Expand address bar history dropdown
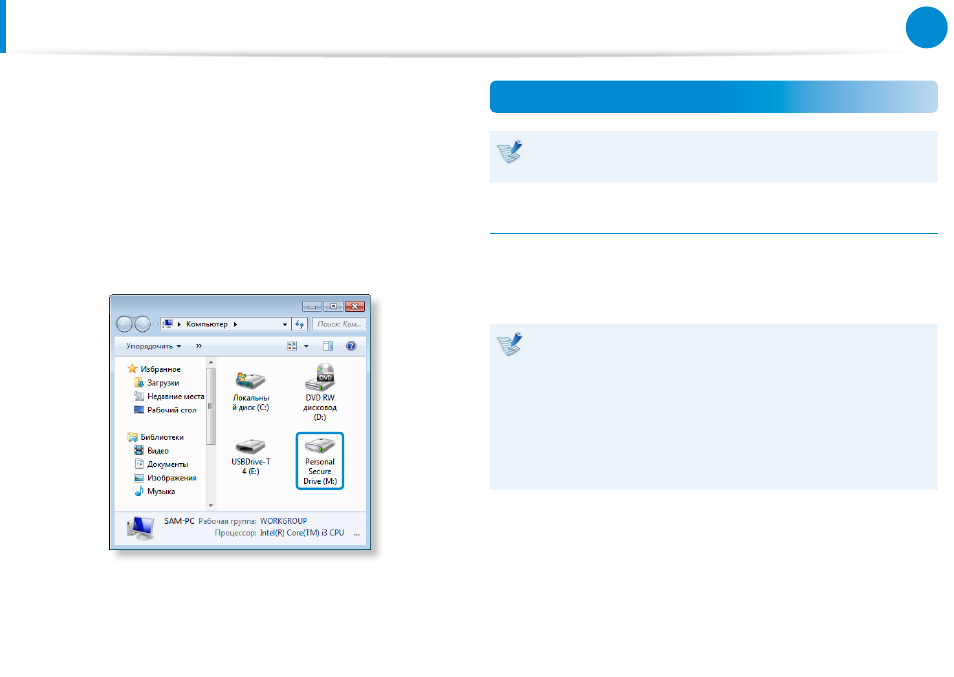The height and width of the screenshot is (677, 954). [x=285, y=324]
